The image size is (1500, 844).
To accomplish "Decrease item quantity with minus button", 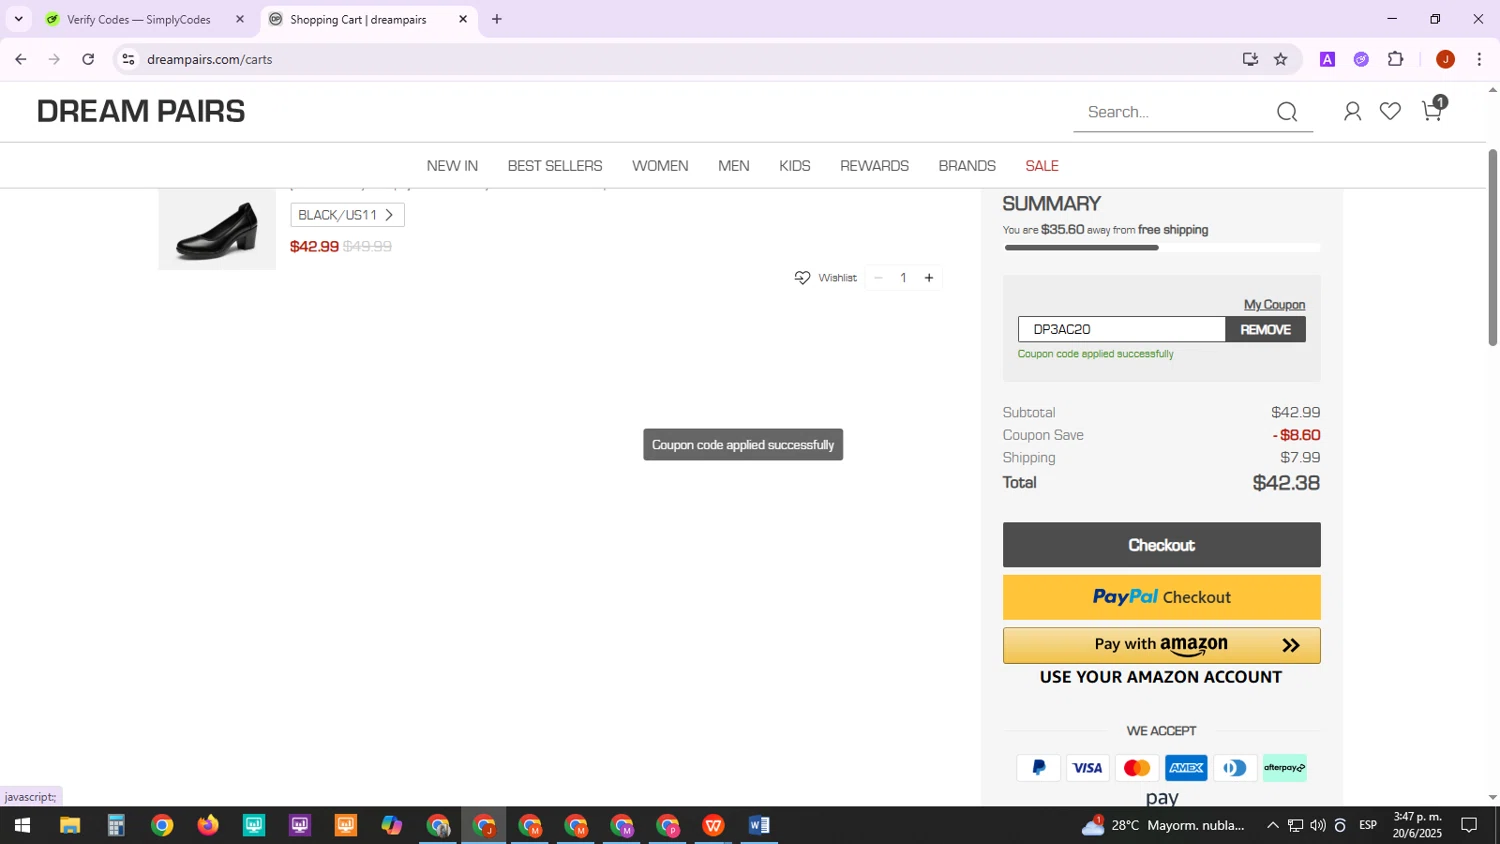I will point(878,278).
